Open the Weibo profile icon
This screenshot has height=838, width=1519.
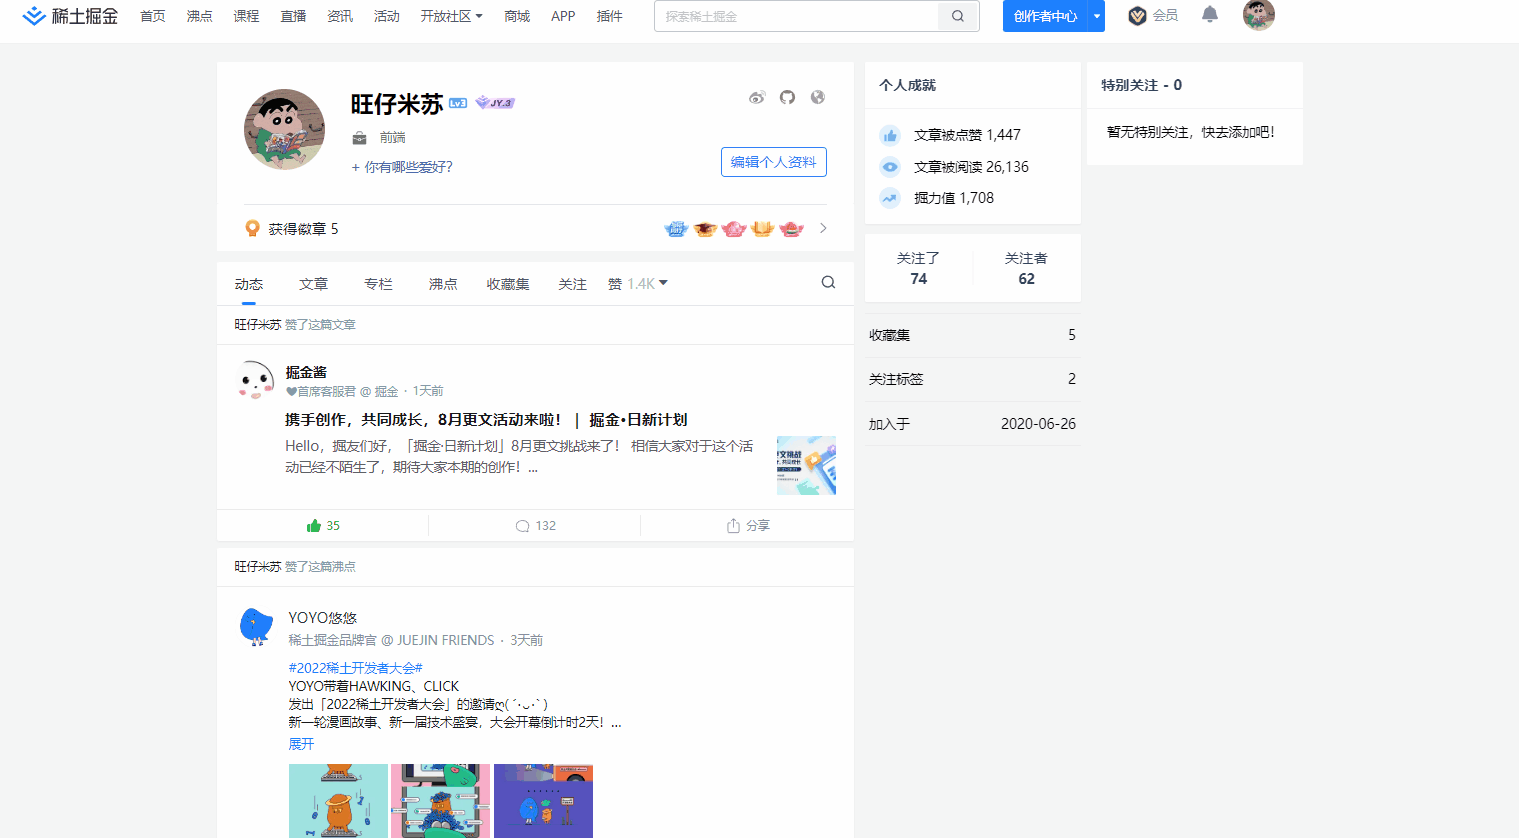point(757,97)
